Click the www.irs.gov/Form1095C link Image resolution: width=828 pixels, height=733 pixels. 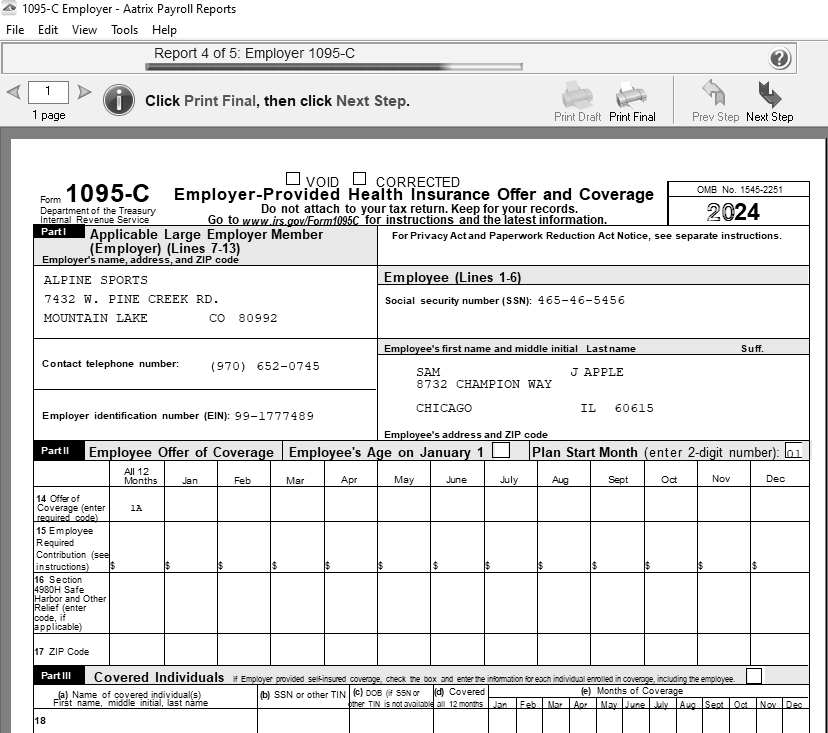[300, 220]
